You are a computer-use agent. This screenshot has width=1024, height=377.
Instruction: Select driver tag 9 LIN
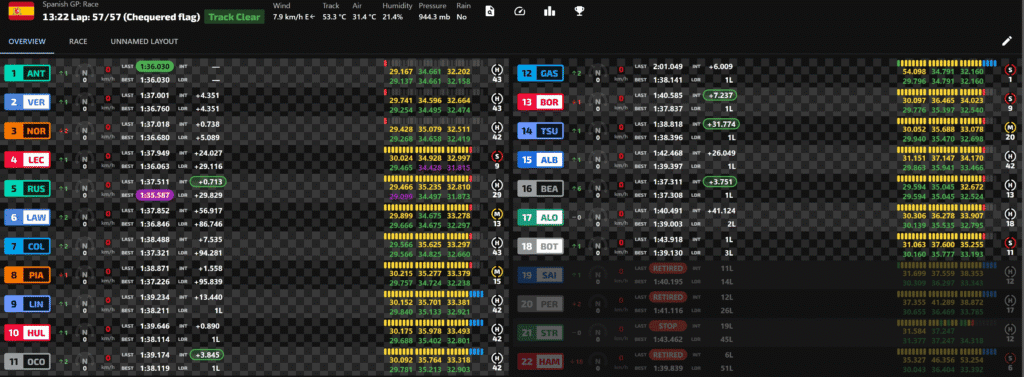tap(27, 304)
